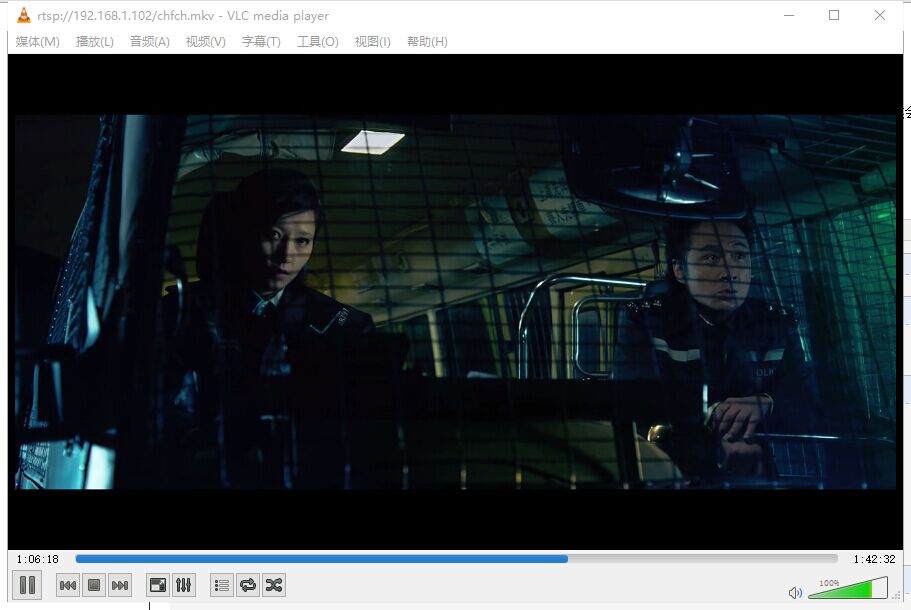
Task: Toggle shuffle random playback
Action: (274, 585)
